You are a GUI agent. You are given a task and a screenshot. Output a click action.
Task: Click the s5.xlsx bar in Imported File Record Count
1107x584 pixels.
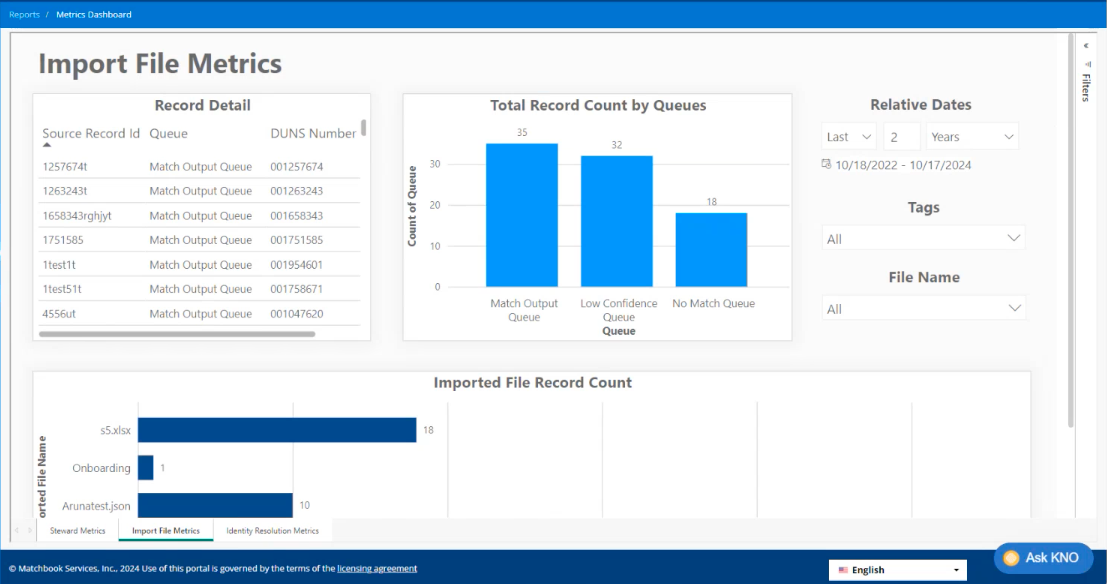[x=277, y=430]
